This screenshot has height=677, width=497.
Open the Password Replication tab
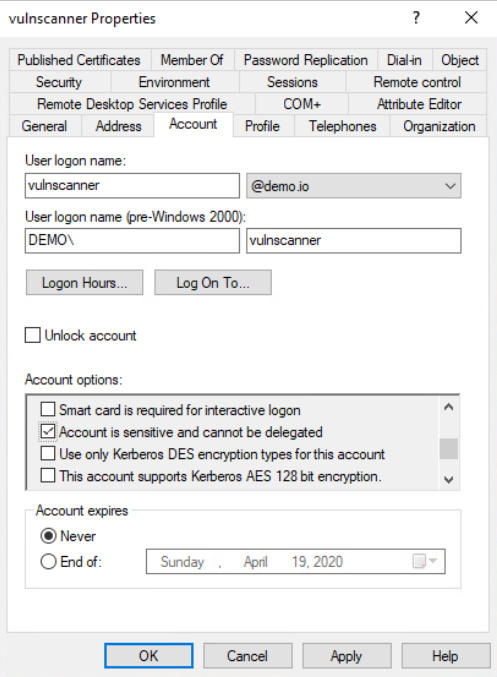306,60
